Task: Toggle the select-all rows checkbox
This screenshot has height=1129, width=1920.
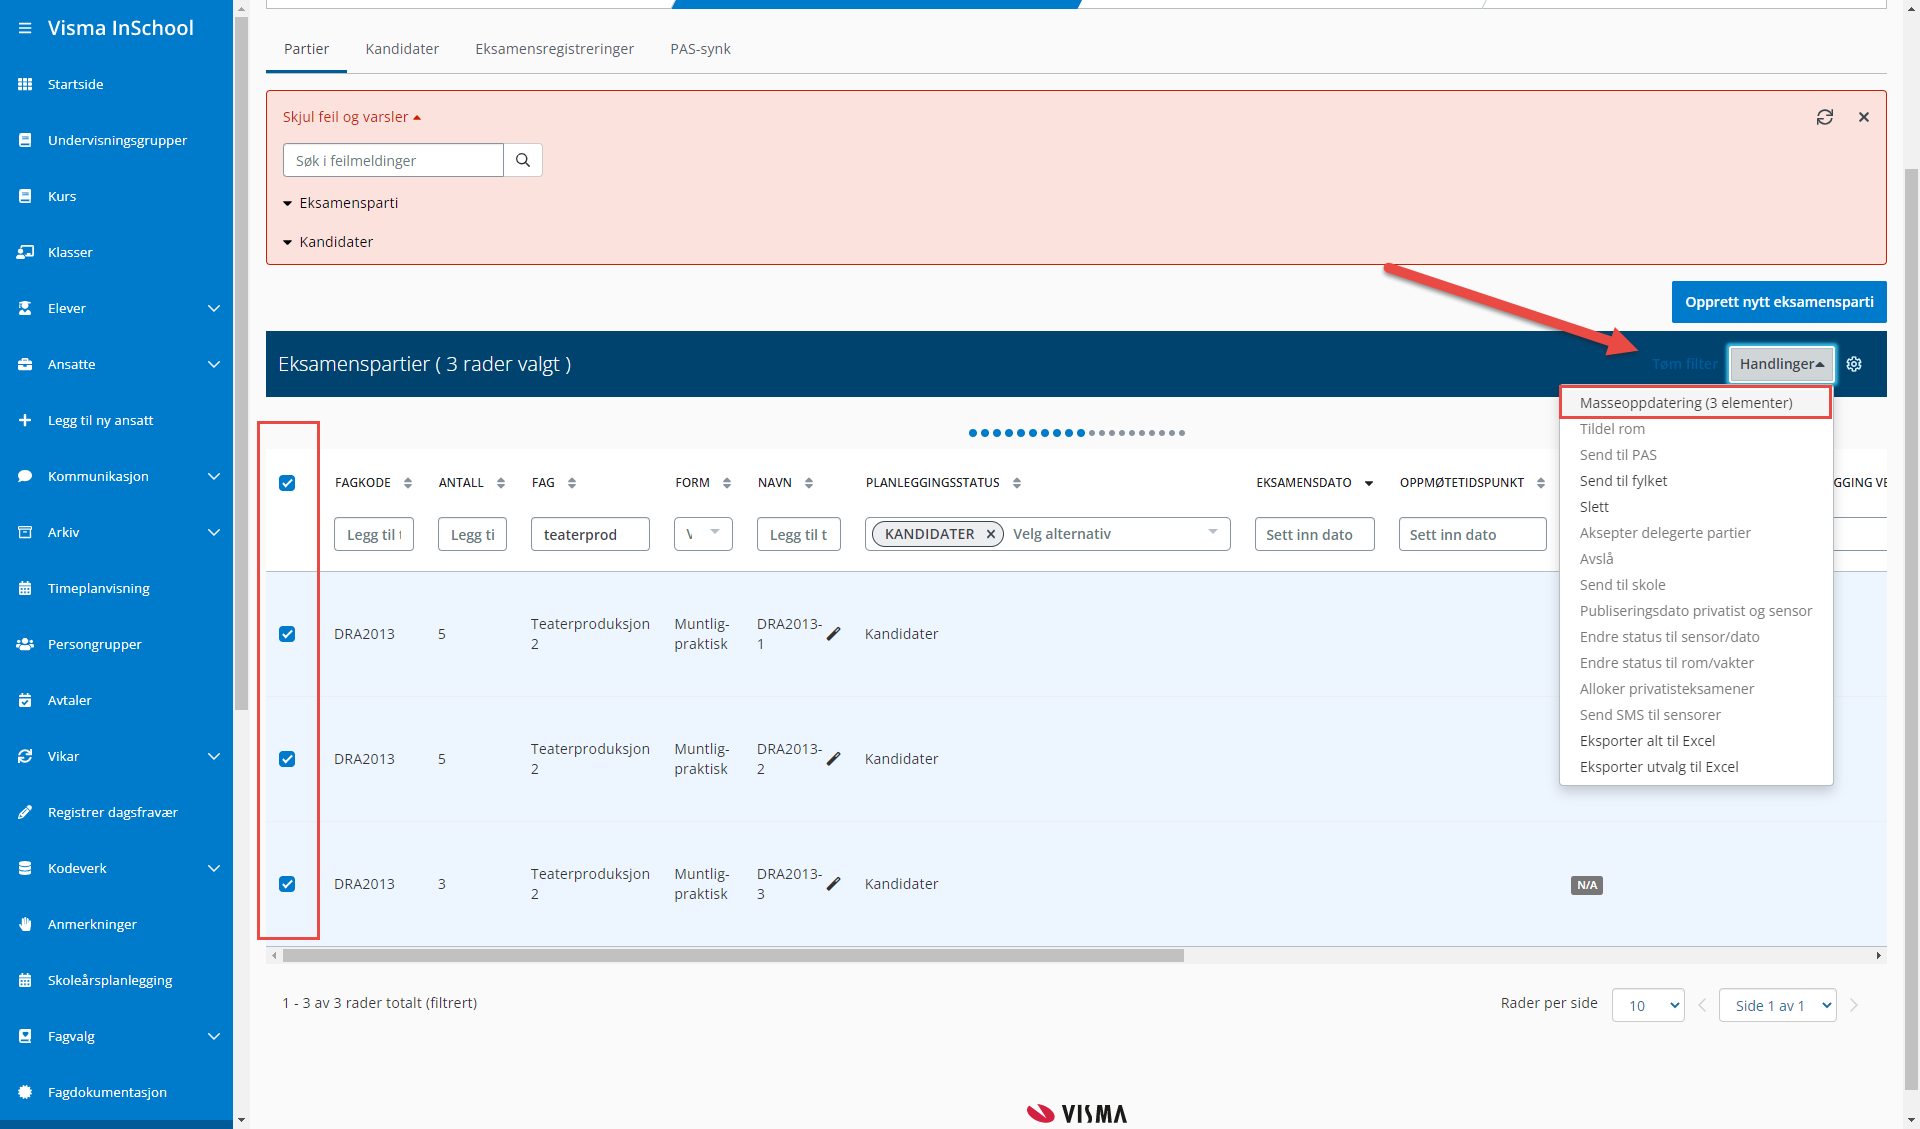Action: click(x=287, y=483)
